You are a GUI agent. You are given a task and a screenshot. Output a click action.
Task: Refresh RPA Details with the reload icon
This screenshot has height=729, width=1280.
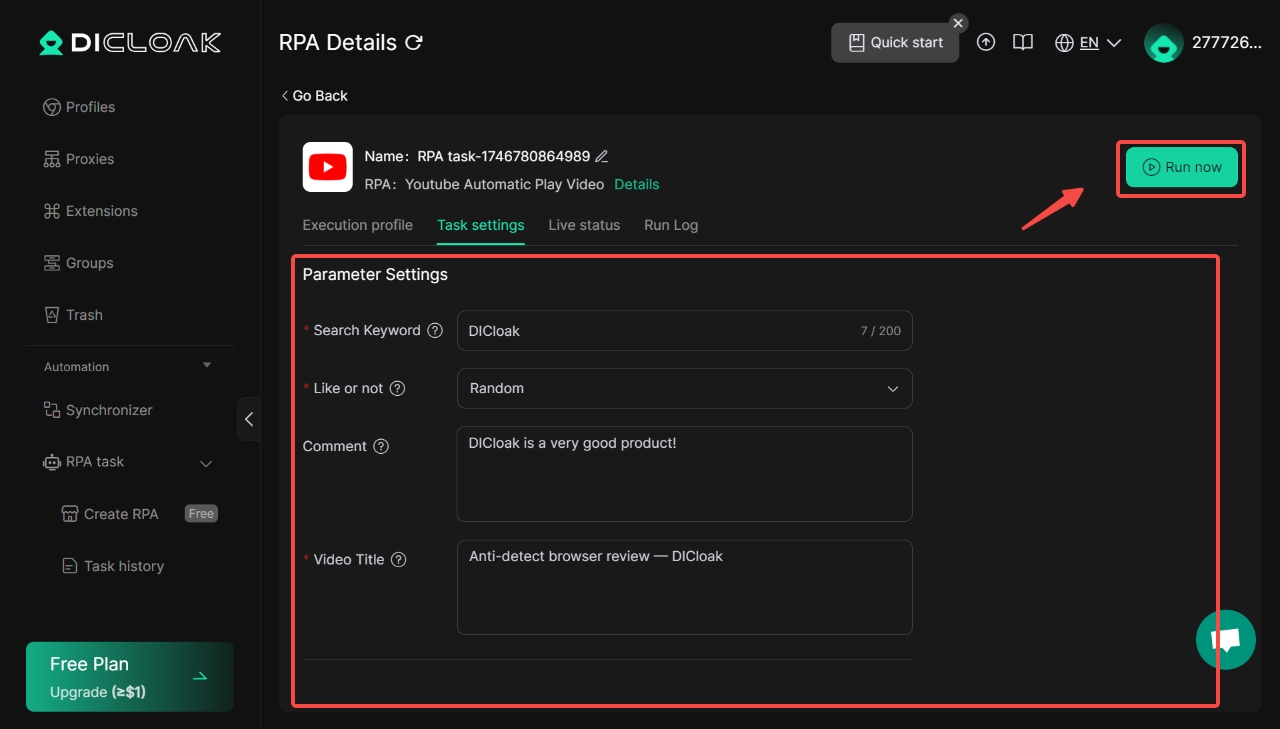point(414,43)
